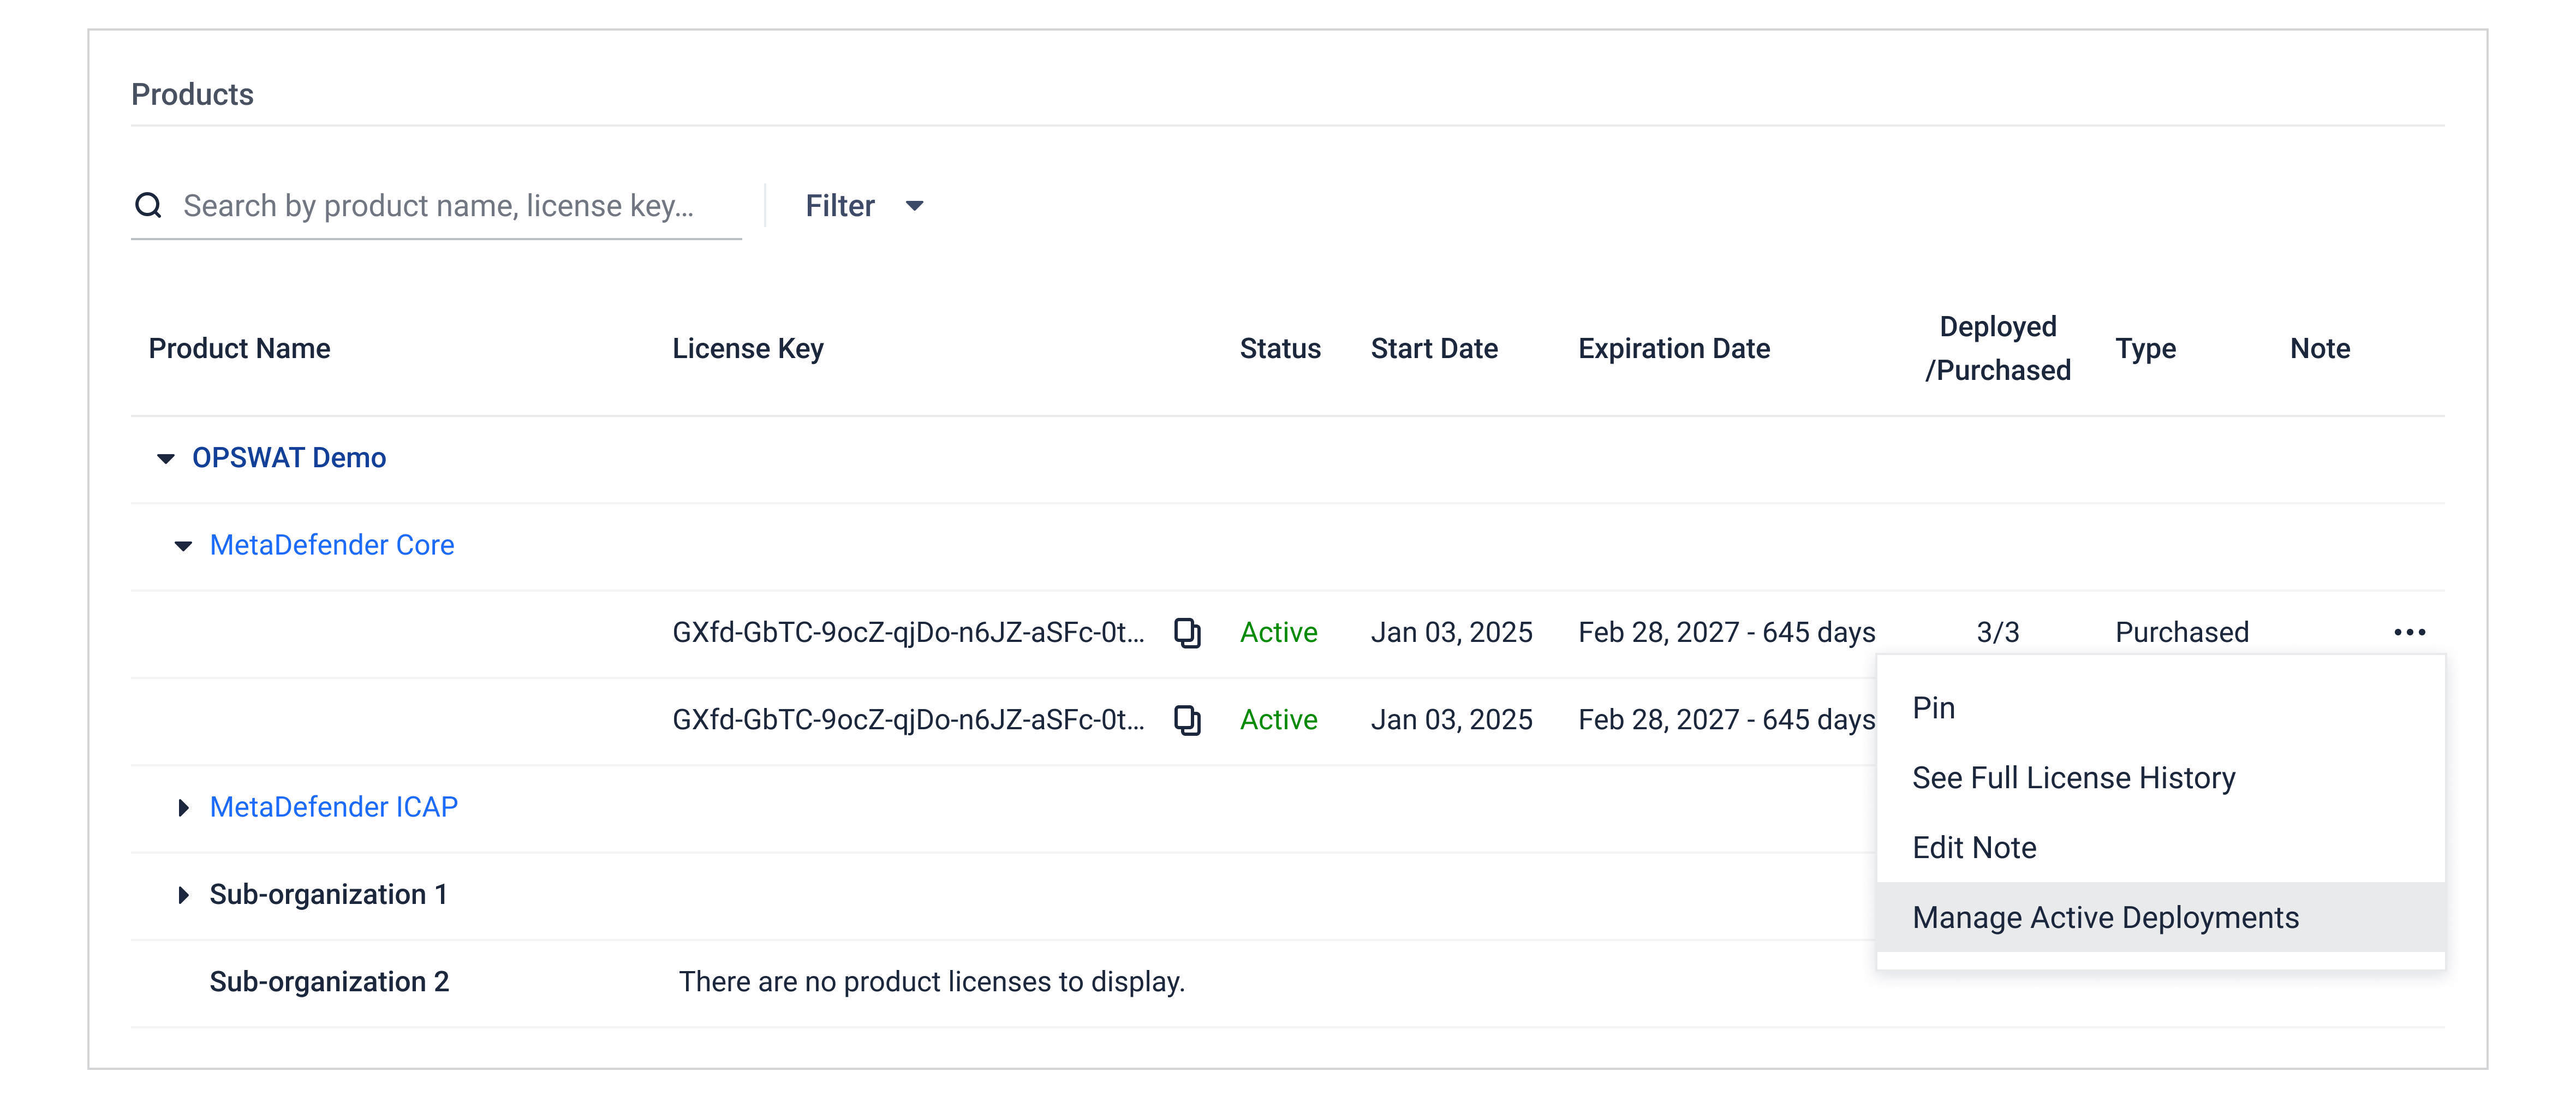Click the Product Name column header
This screenshot has width=2576, height=1107.
(239, 349)
